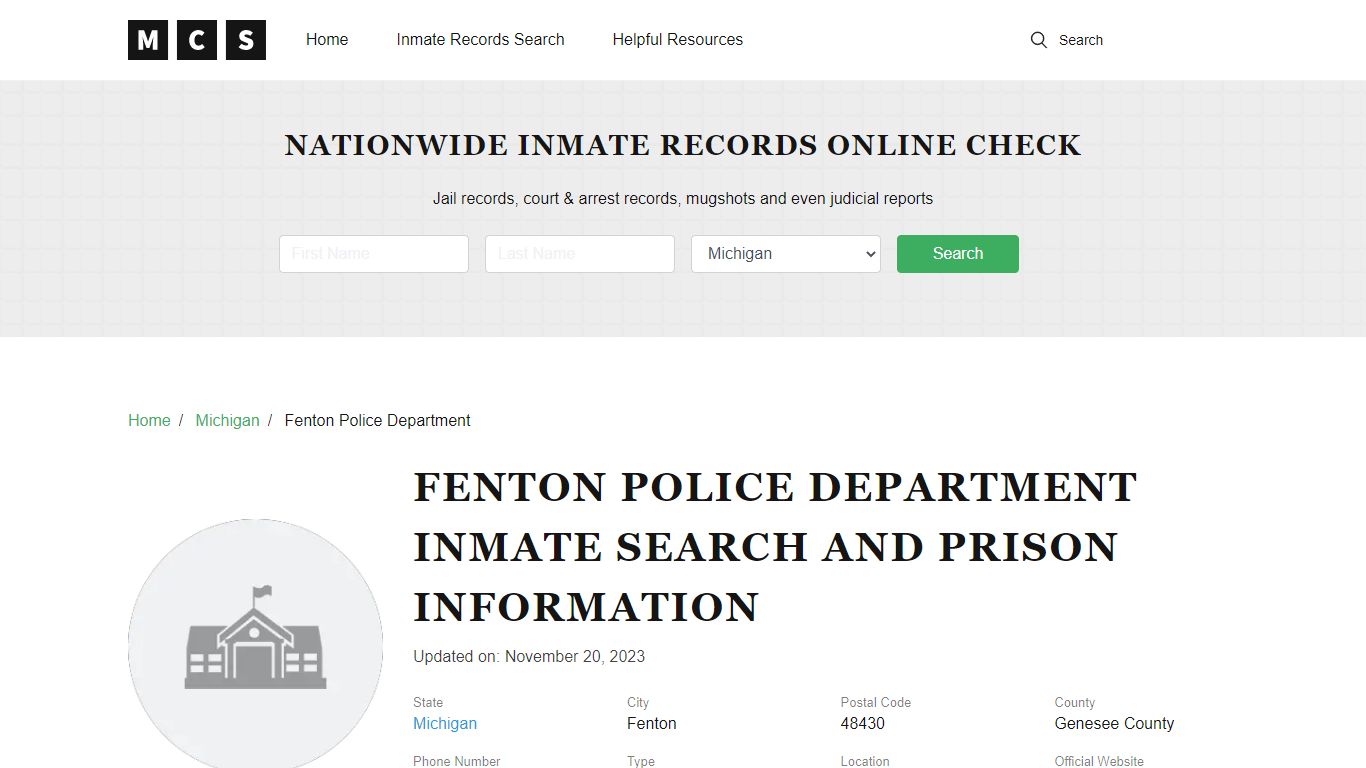The image size is (1366, 768).
Task: Click the Home breadcrumb link
Action: click(x=149, y=420)
